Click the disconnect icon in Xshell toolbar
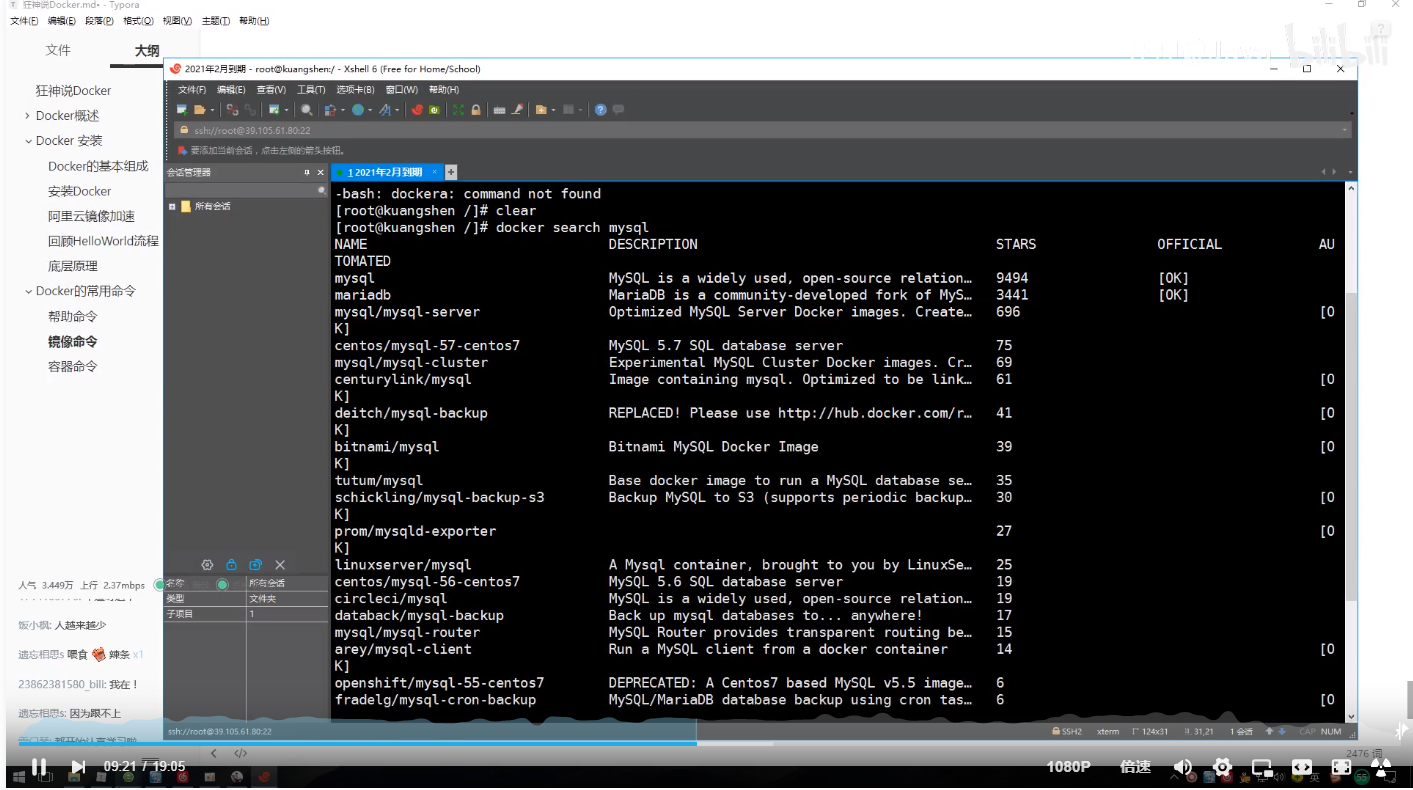The width and height of the screenshot is (1413, 790). tap(232, 110)
